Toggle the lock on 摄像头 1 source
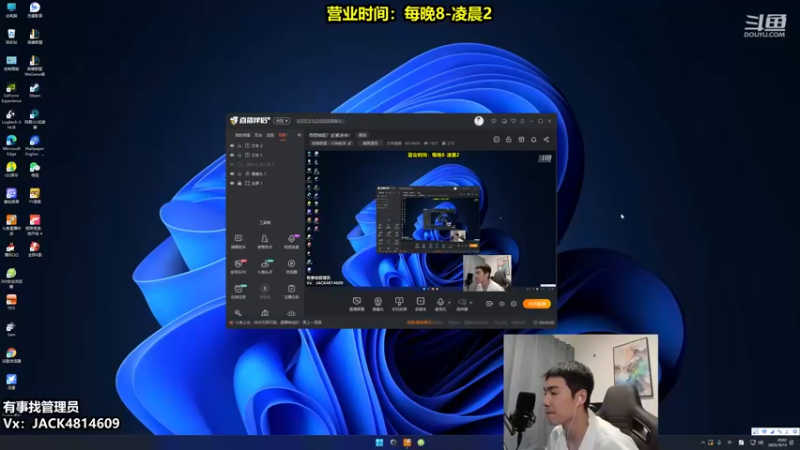The height and width of the screenshot is (450, 800). tap(239, 174)
